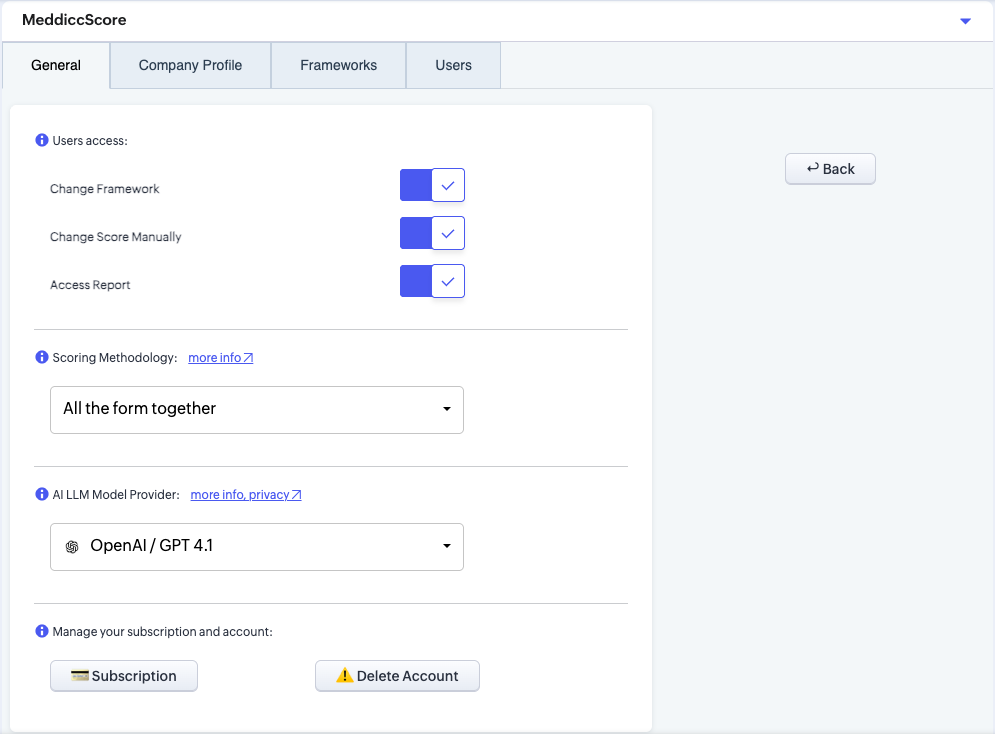Click the info icon beside AI LLM Model Provider
Viewport: 995px width, 734px height.
click(42, 495)
